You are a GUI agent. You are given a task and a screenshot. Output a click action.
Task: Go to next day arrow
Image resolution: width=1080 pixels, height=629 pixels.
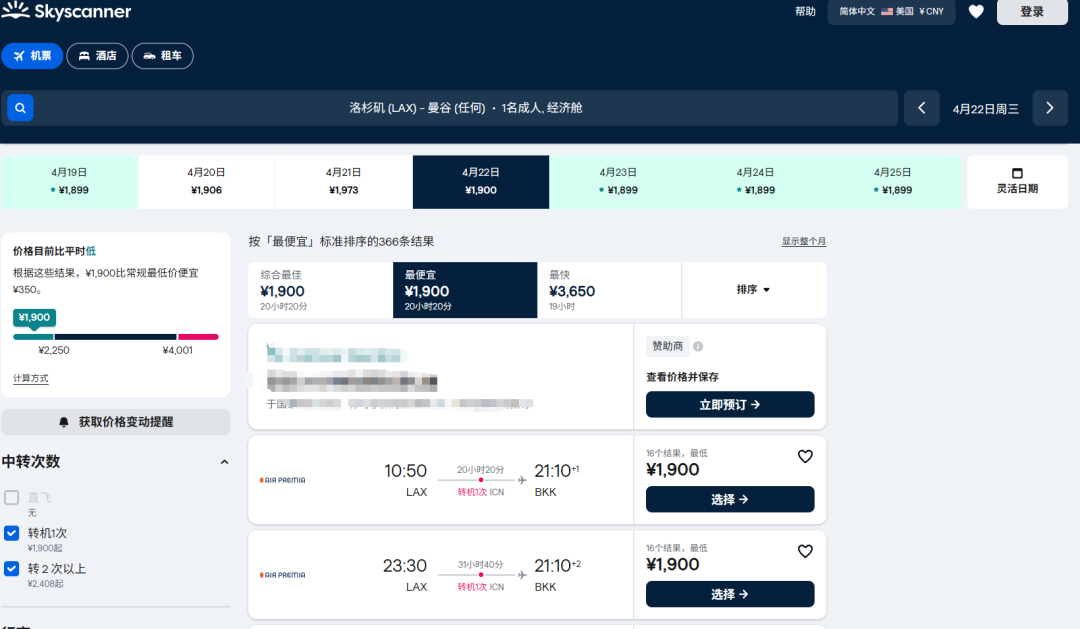1049,108
